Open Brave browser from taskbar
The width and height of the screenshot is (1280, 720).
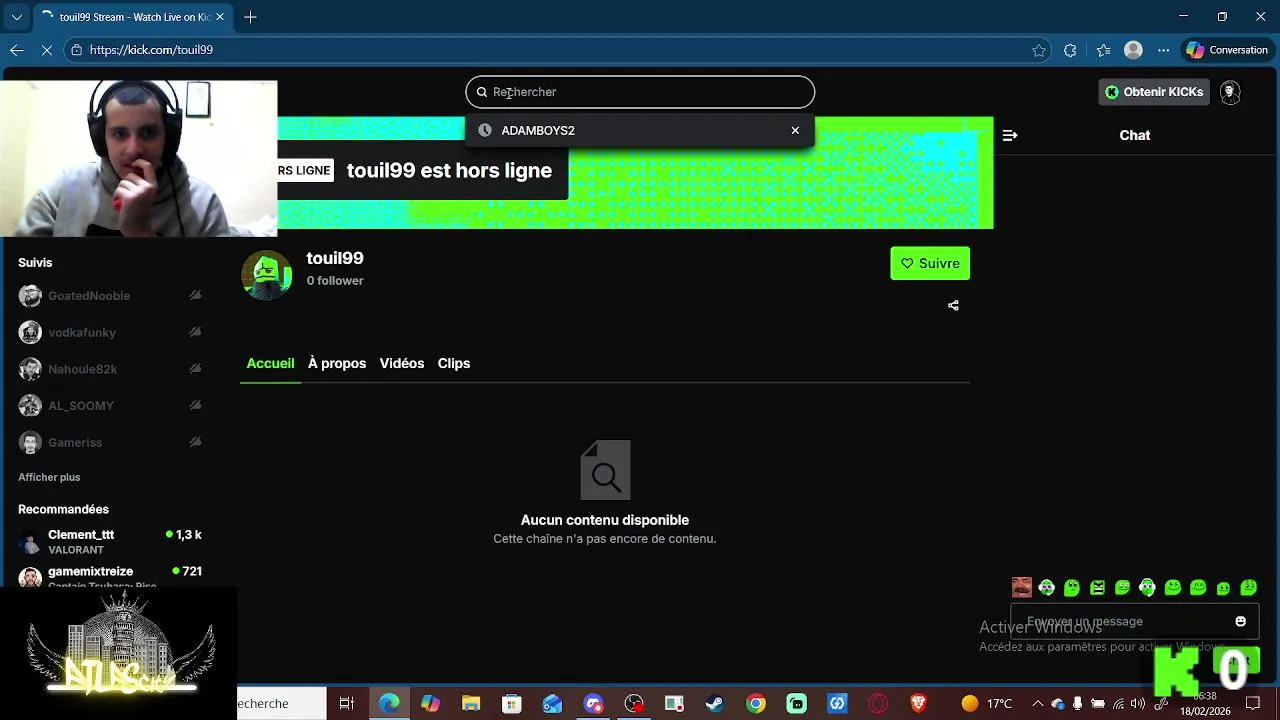919,704
